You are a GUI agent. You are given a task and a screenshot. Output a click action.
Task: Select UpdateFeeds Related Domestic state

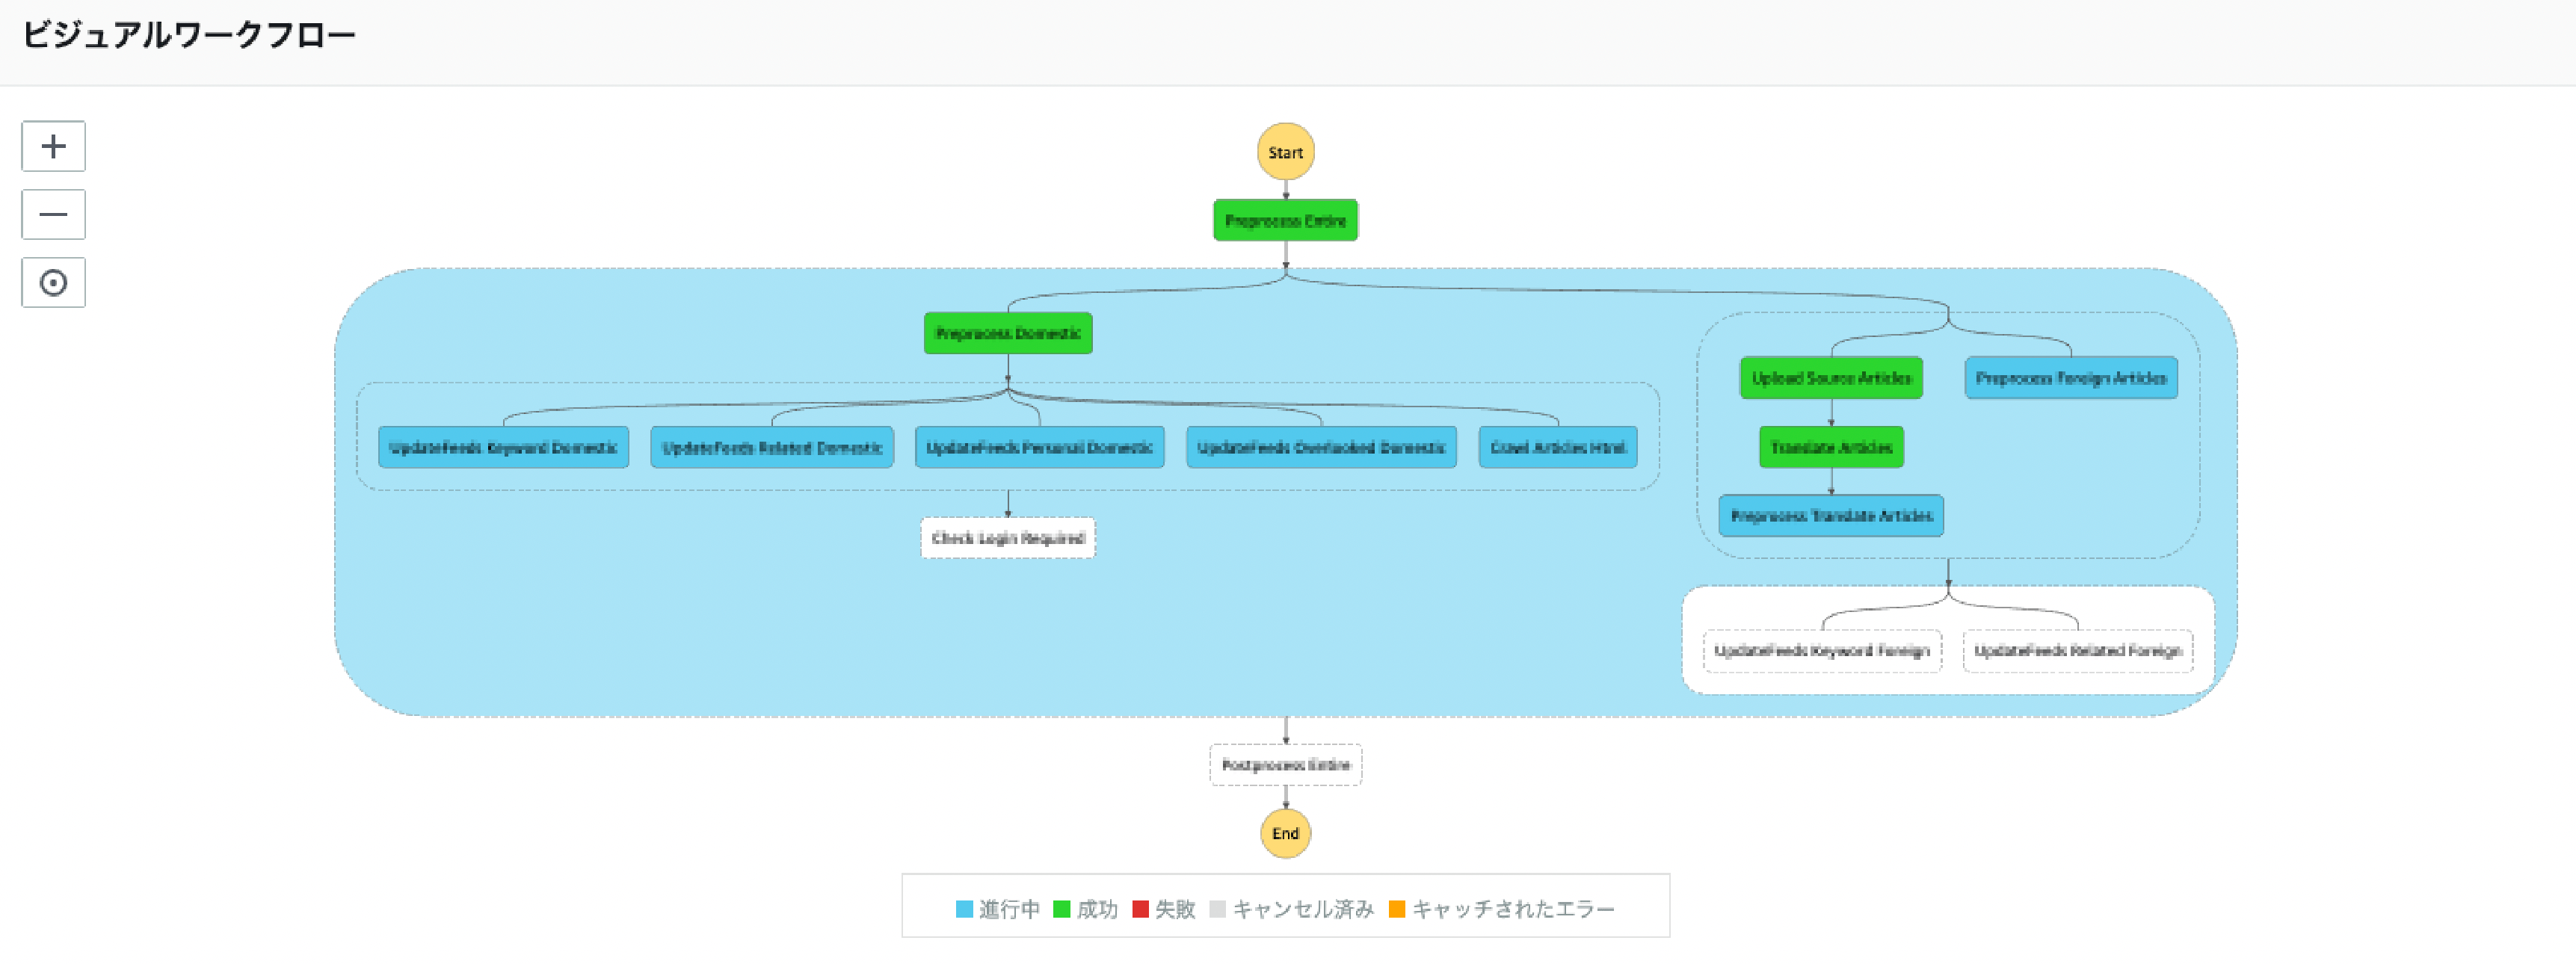(x=772, y=447)
